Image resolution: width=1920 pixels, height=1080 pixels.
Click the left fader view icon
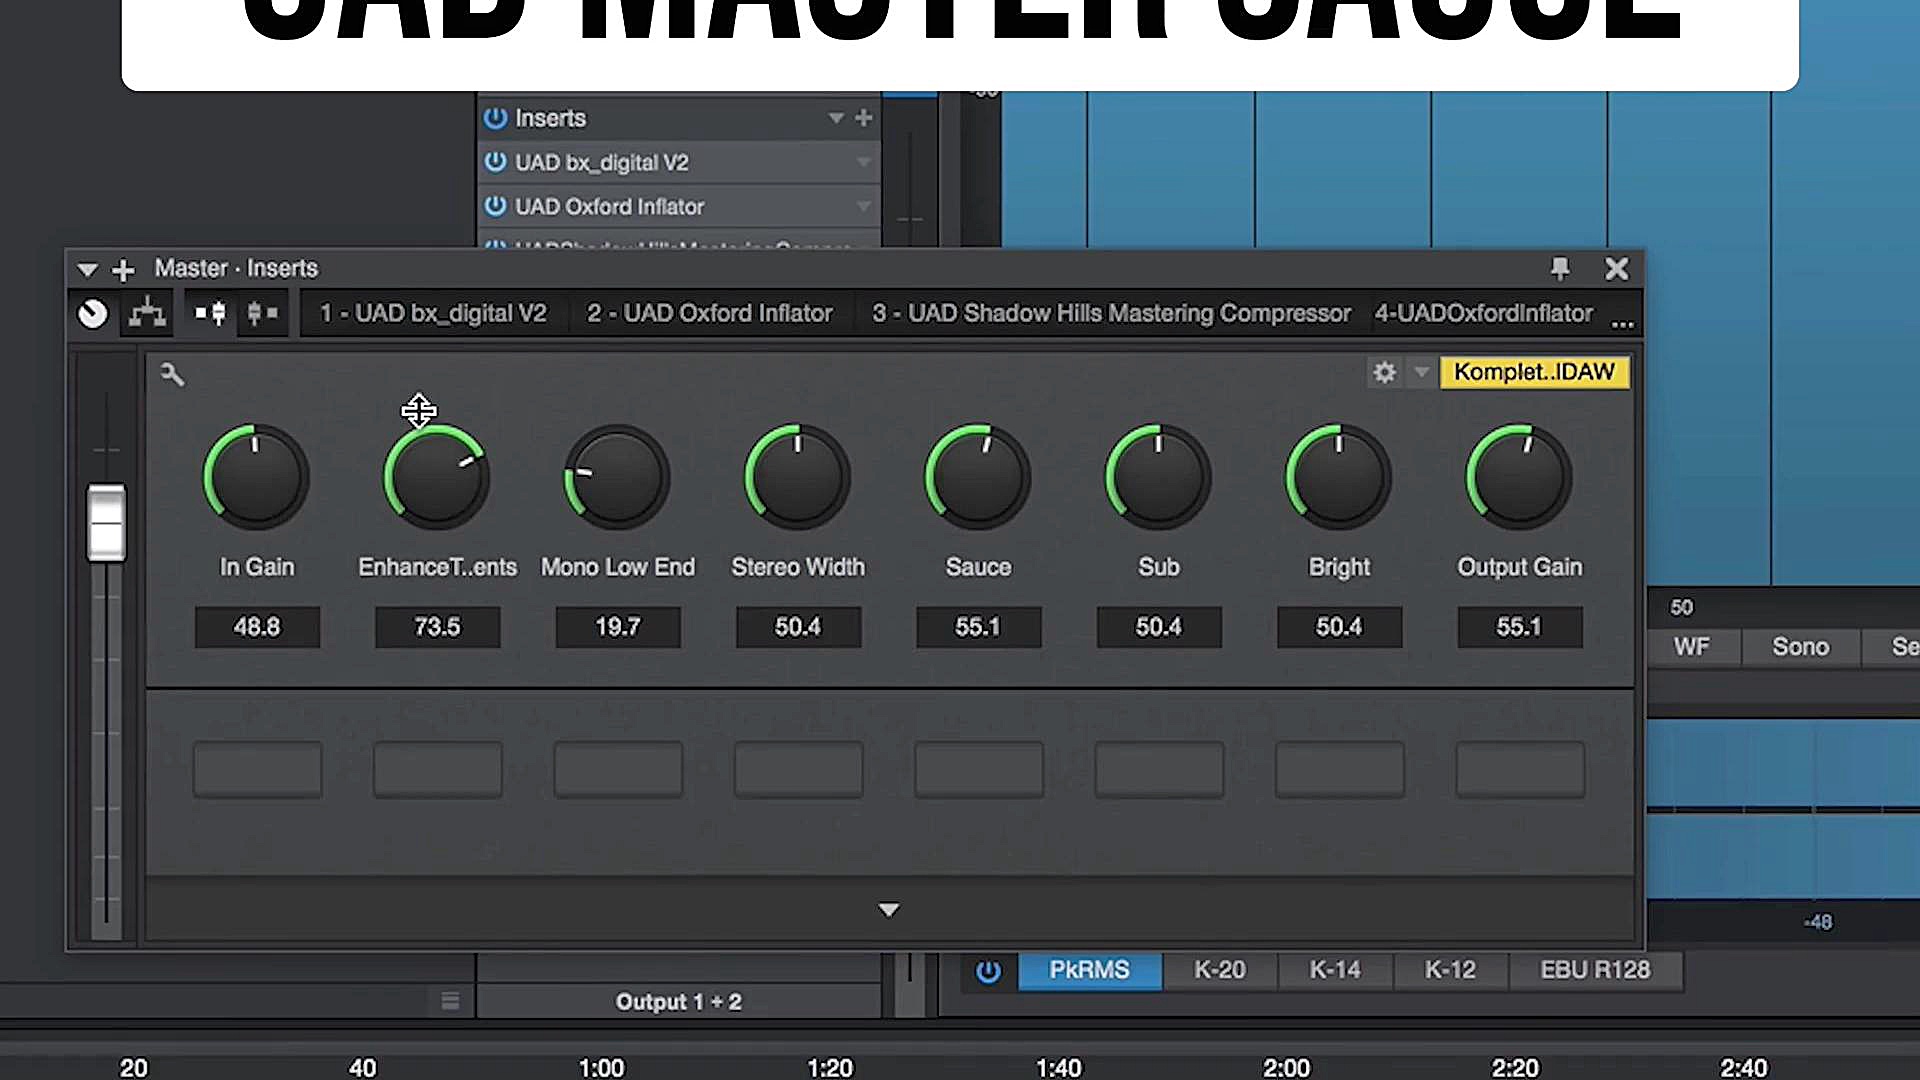(207, 312)
